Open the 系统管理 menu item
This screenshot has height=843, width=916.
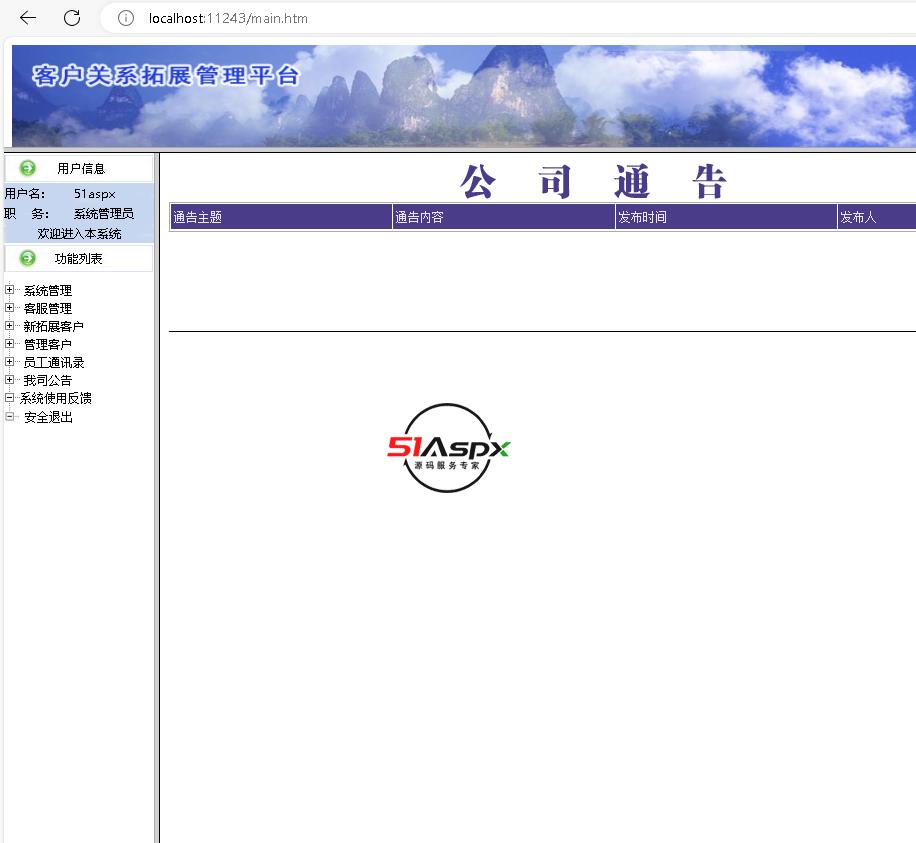[x=48, y=290]
